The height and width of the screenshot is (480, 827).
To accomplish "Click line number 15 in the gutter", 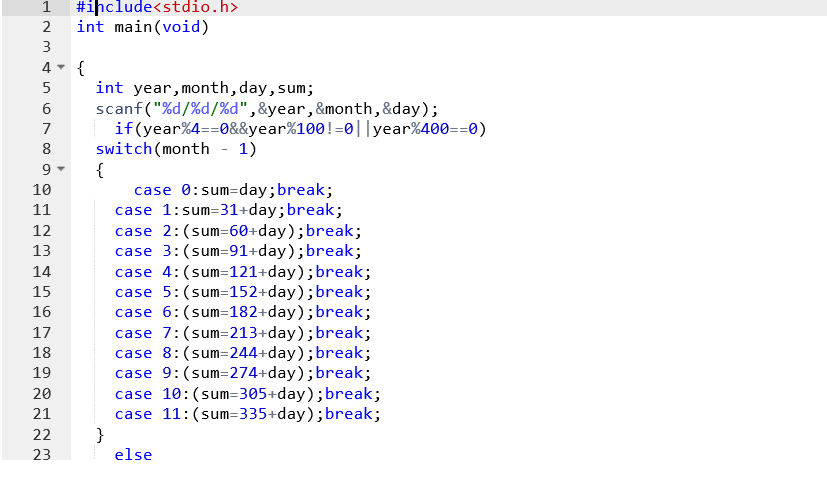I will click(x=42, y=292).
